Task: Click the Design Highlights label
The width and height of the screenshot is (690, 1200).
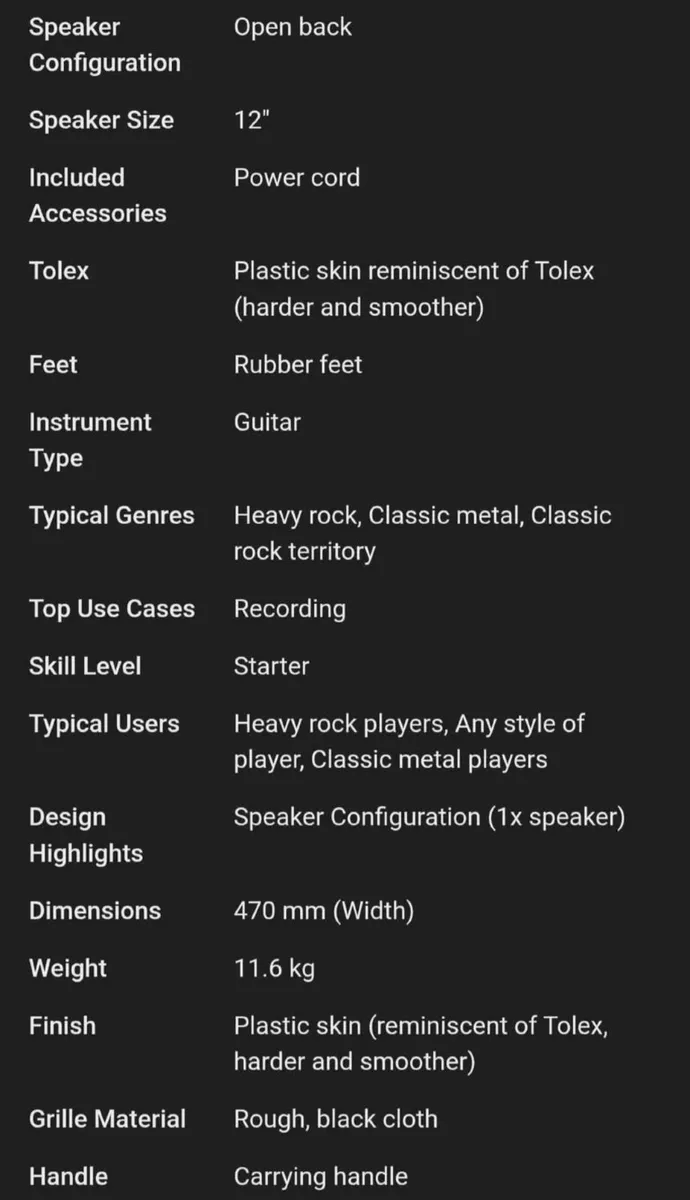Action: click(x=85, y=835)
